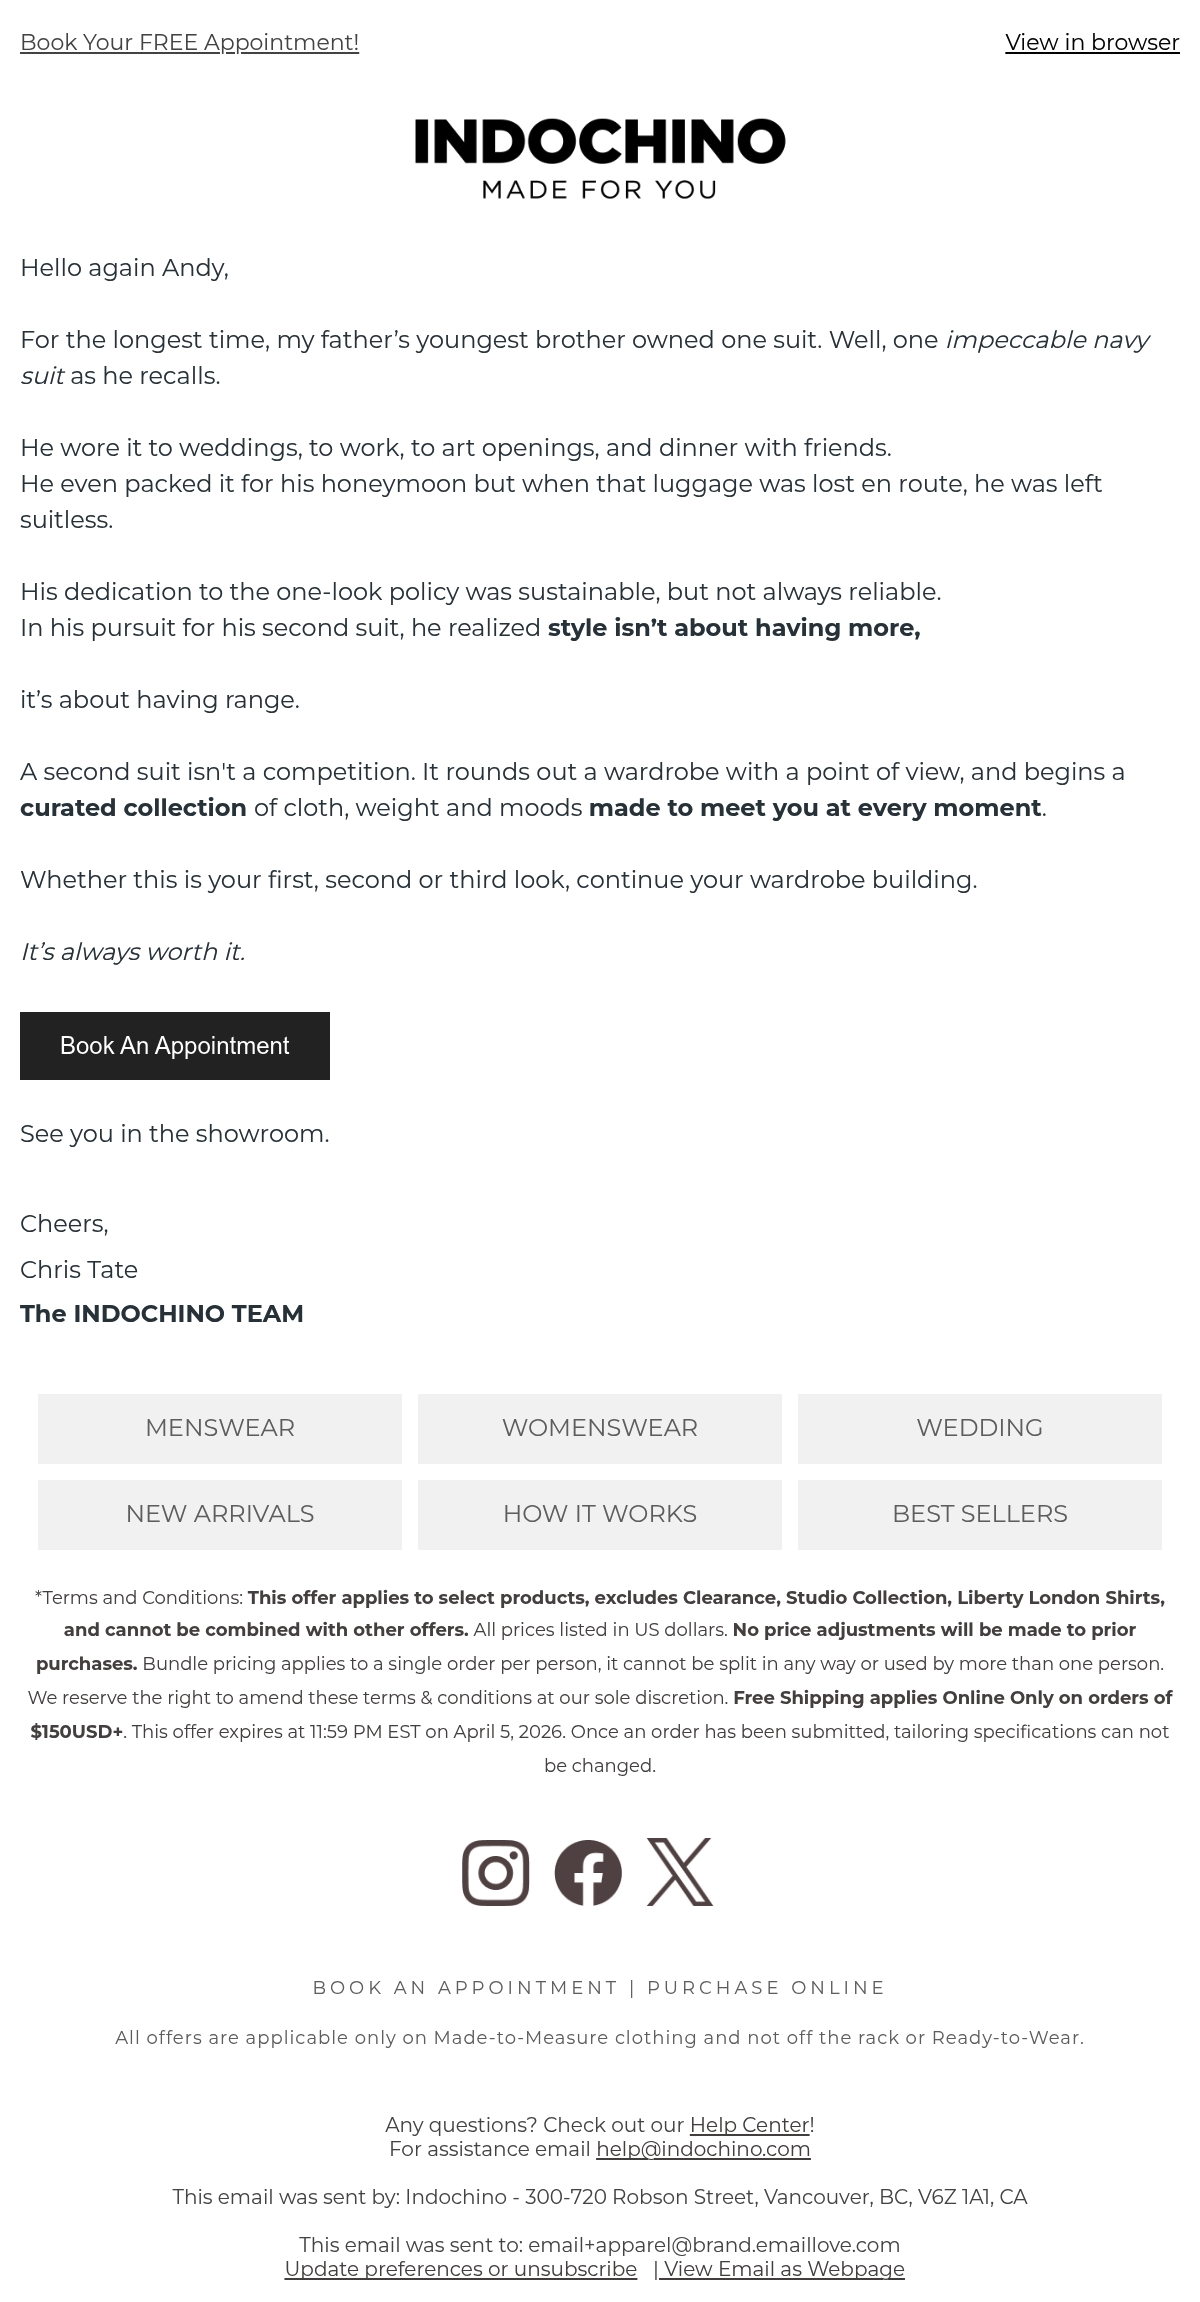The image size is (1200, 2302).
Task: Click the help@indochino.com email link
Action: [703, 2149]
